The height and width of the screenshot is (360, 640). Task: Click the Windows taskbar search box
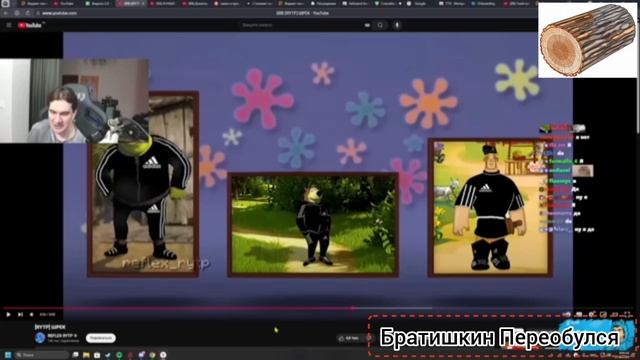[x=41, y=355]
